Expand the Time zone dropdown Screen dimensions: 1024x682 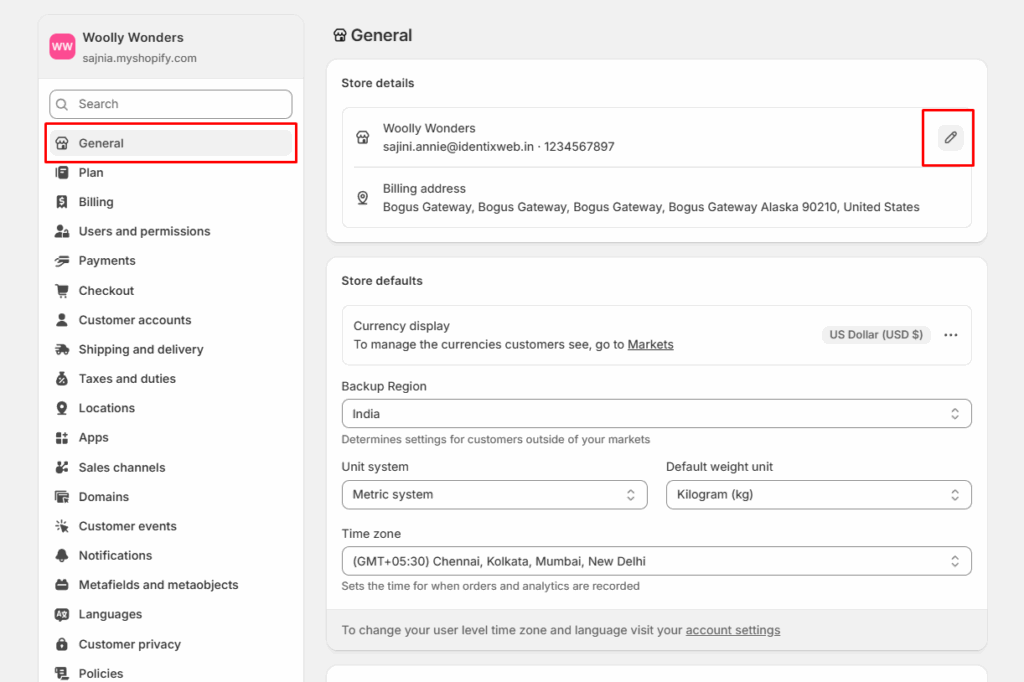point(656,562)
